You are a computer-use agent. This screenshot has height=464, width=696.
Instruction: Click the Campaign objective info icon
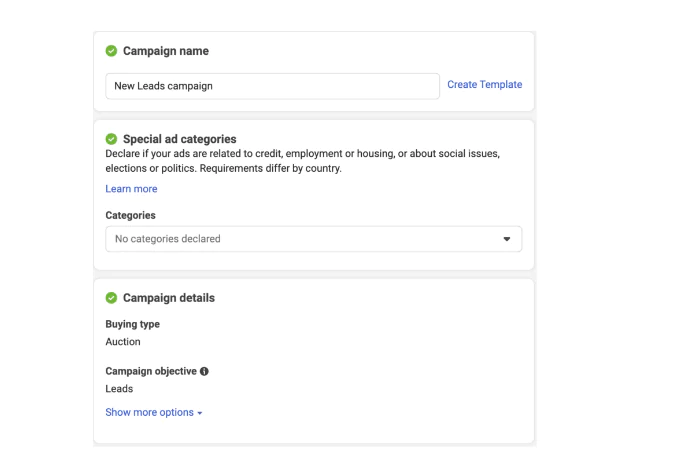(x=205, y=372)
